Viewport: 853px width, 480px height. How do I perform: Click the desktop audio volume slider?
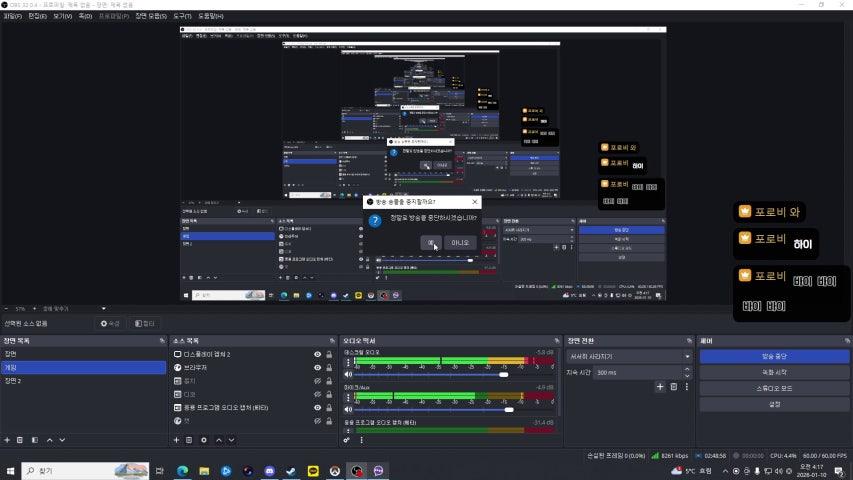pos(430,375)
